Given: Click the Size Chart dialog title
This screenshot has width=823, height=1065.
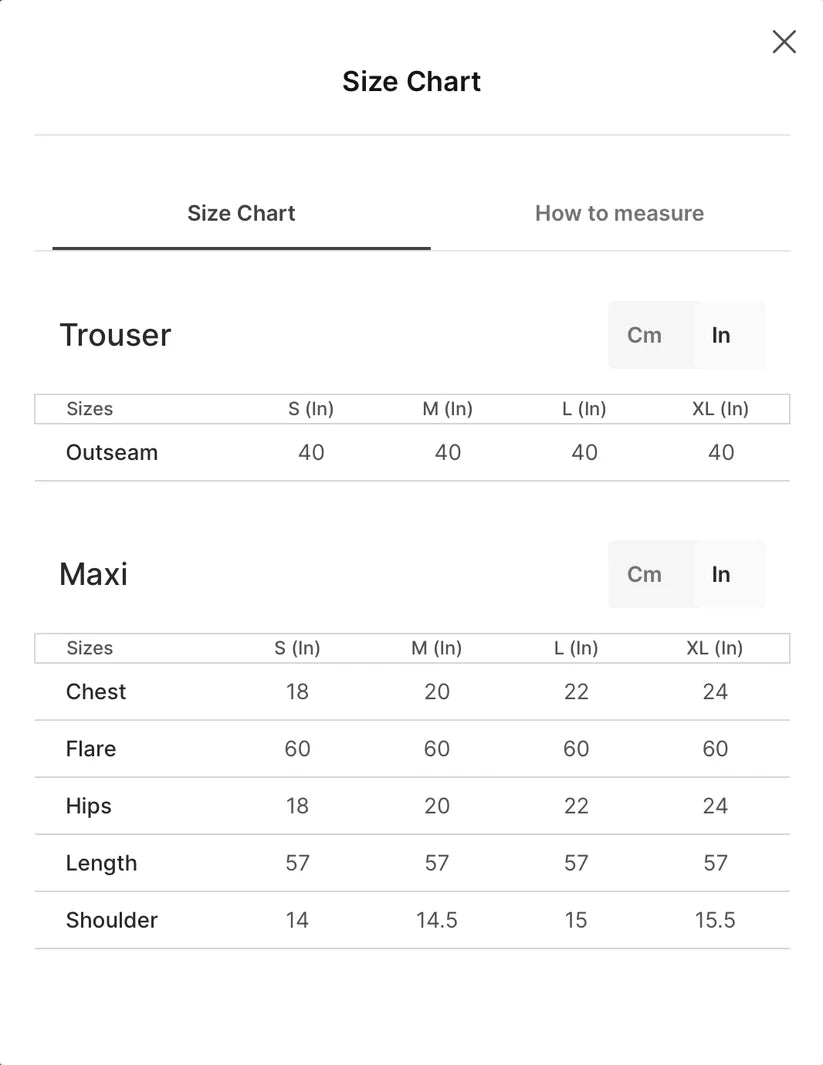Looking at the screenshot, I should [x=412, y=82].
